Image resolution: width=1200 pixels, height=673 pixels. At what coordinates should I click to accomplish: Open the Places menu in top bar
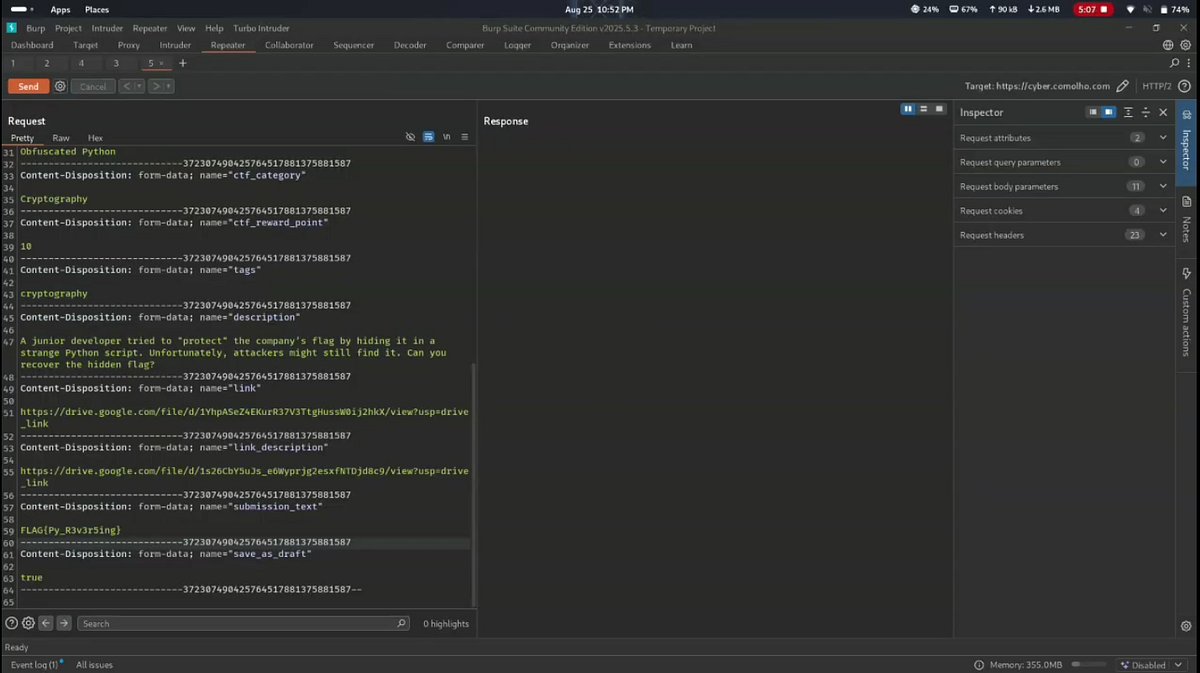[97, 9]
